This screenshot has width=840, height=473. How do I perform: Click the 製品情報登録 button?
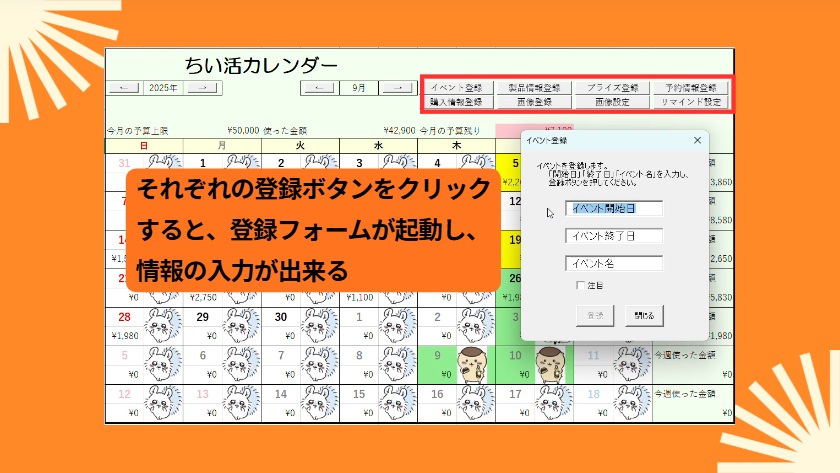tap(534, 88)
